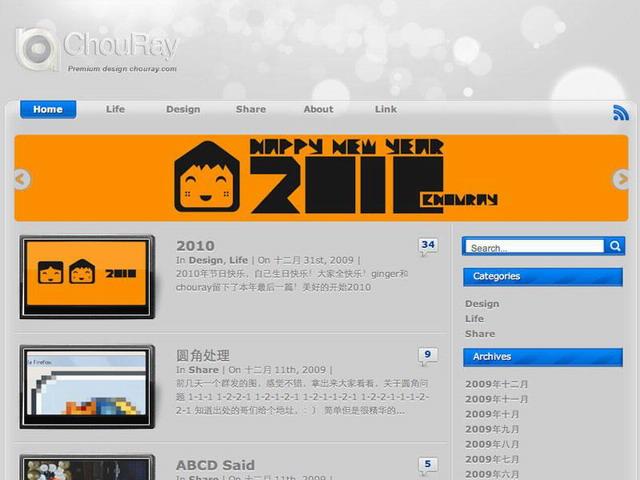
Task: Open archive 2009年十二月
Action: [x=497, y=384]
